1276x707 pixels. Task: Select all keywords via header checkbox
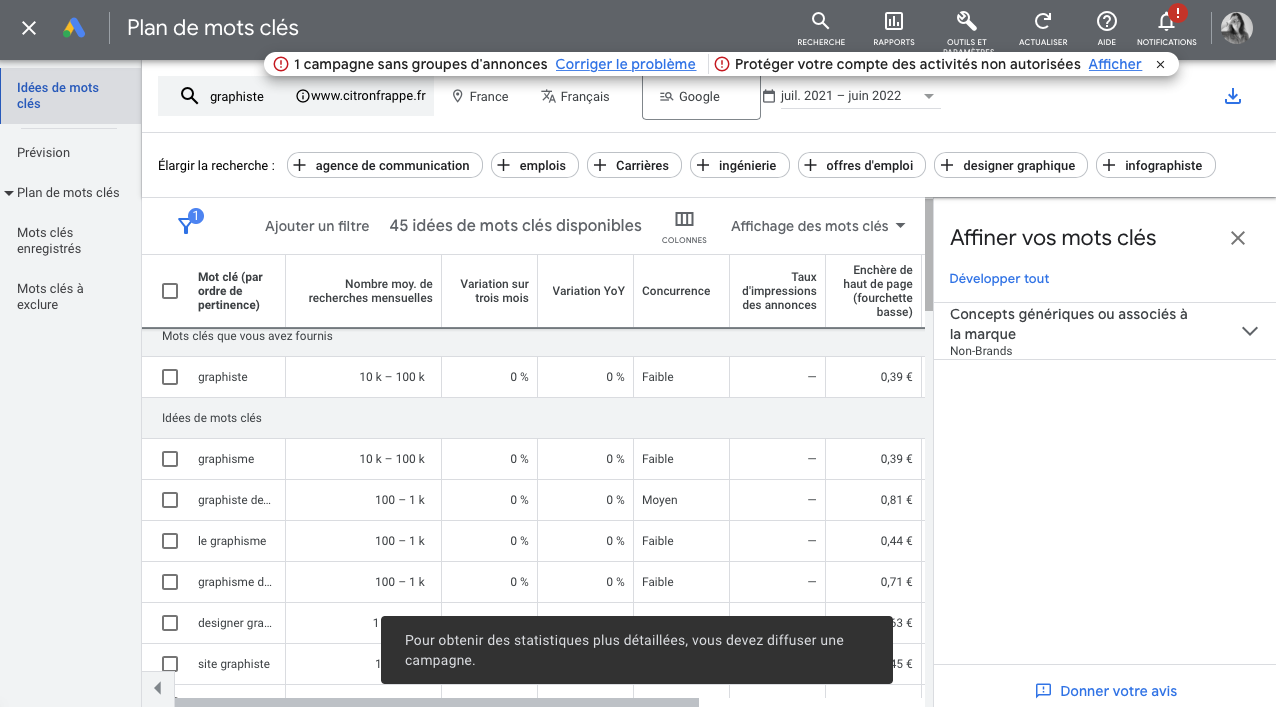point(170,291)
